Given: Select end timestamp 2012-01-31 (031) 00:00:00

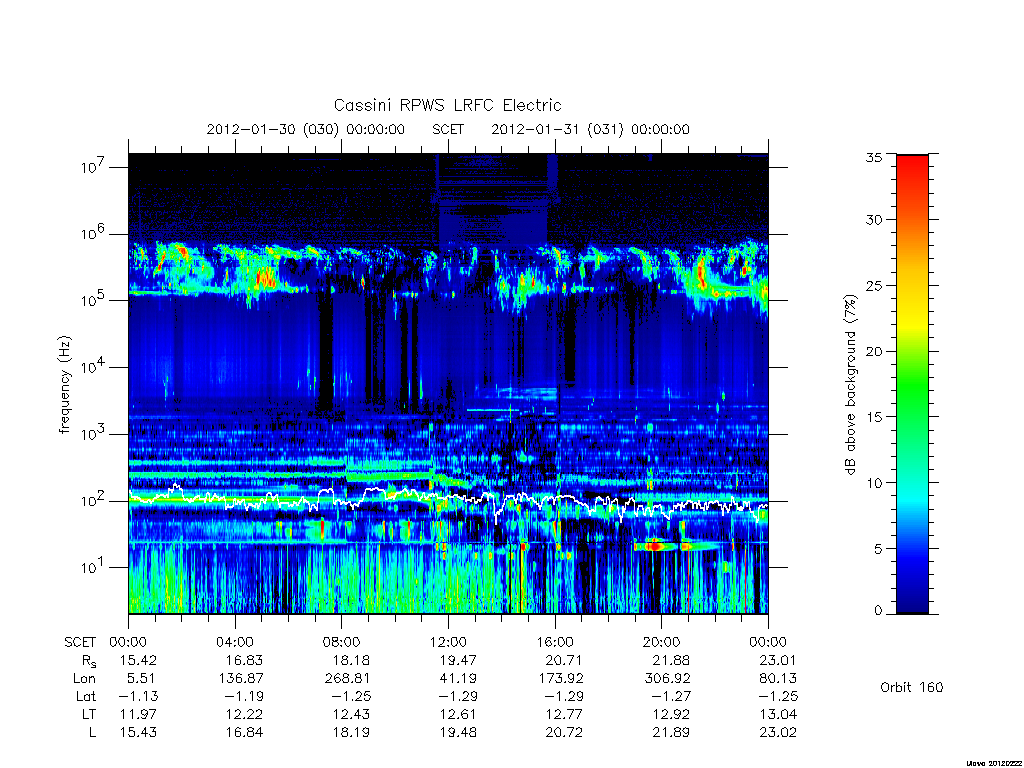Looking at the screenshot, I should pos(590,129).
